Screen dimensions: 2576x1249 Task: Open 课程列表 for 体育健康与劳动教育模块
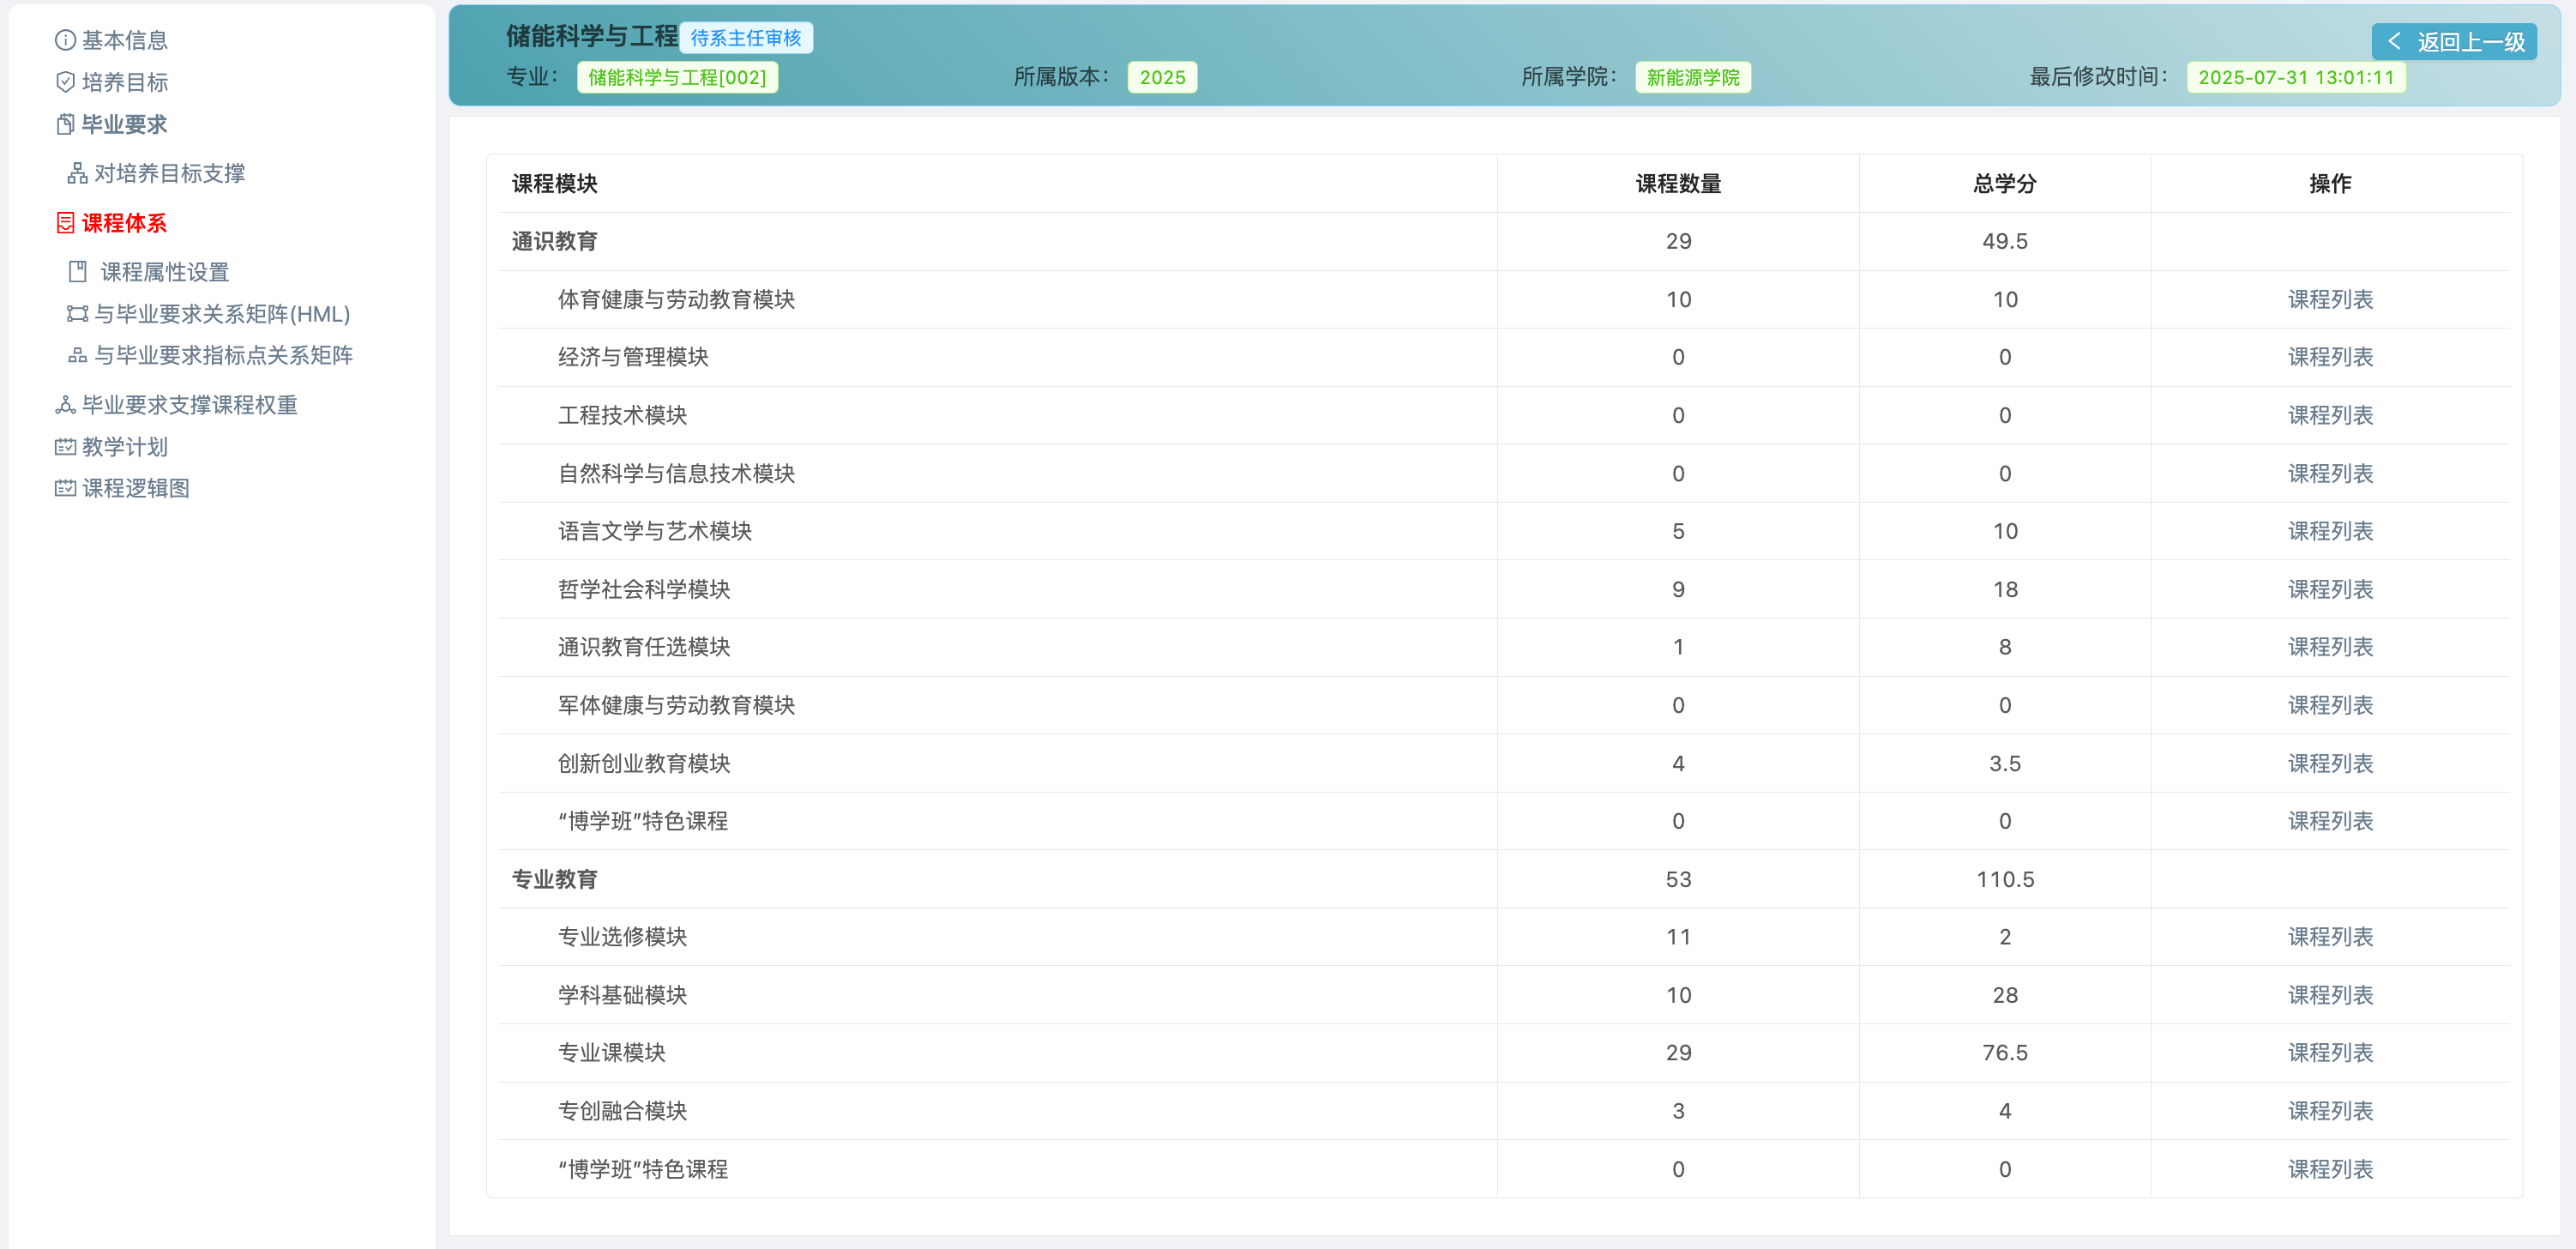[x=2330, y=299]
